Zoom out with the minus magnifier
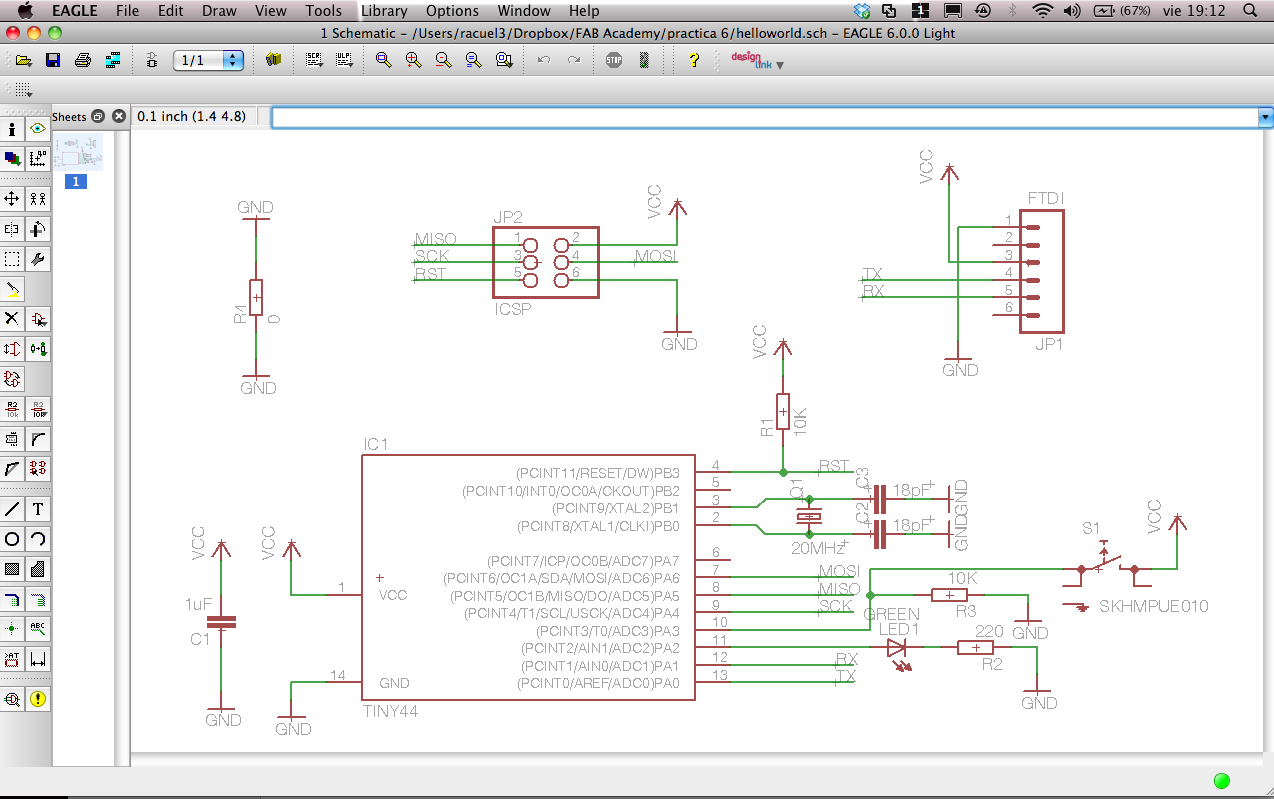 443,60
